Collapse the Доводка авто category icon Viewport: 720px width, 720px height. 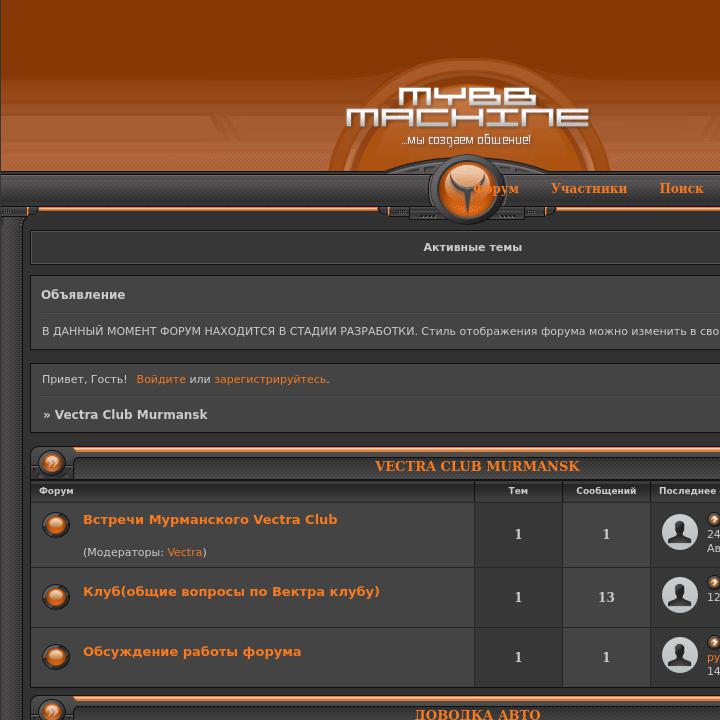pos(52,710)
